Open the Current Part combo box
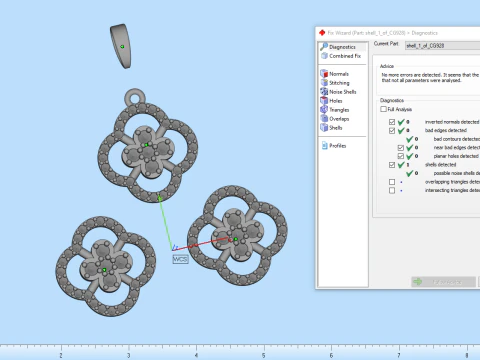 [x=442, y=46]
